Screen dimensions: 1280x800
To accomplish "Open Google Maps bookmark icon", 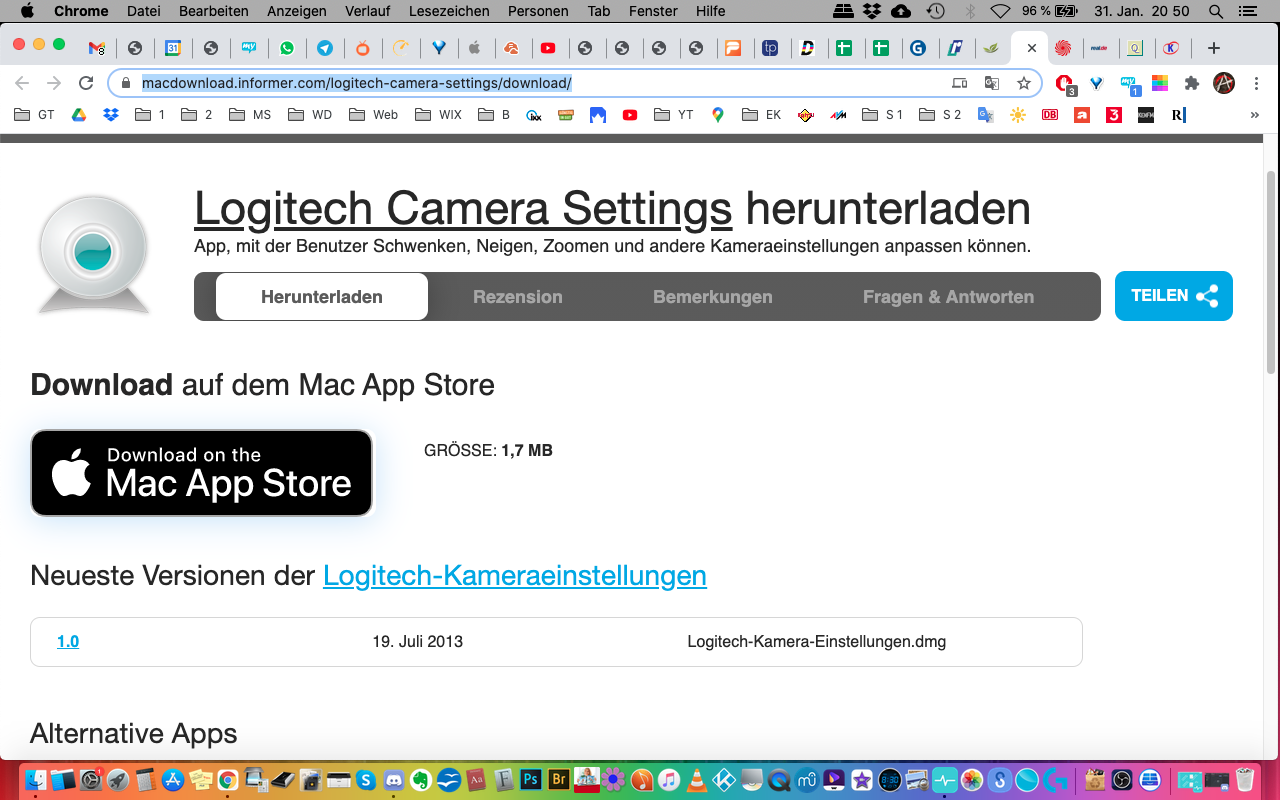I will (717, 115).
